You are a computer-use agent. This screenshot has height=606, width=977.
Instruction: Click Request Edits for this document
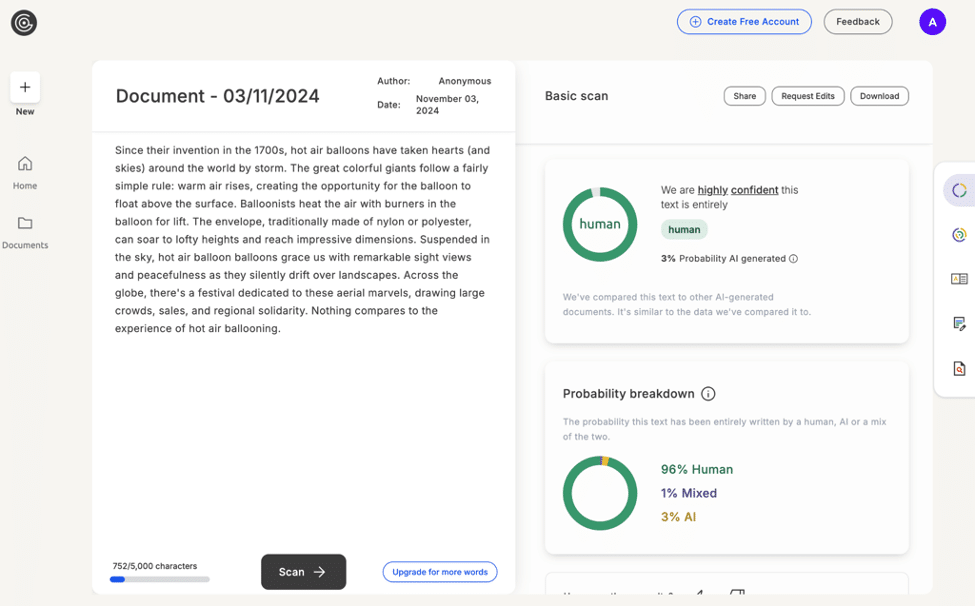click(x=807, y=96)
